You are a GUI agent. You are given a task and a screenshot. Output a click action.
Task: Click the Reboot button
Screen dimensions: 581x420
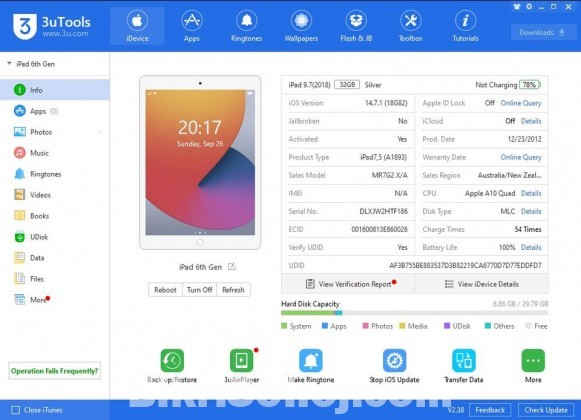pyautogui.click(x=165, y=290)
